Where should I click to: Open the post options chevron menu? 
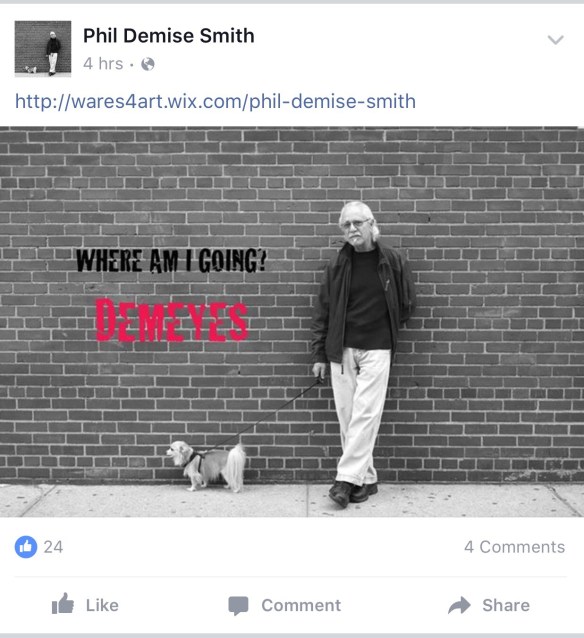coord(556,40)
